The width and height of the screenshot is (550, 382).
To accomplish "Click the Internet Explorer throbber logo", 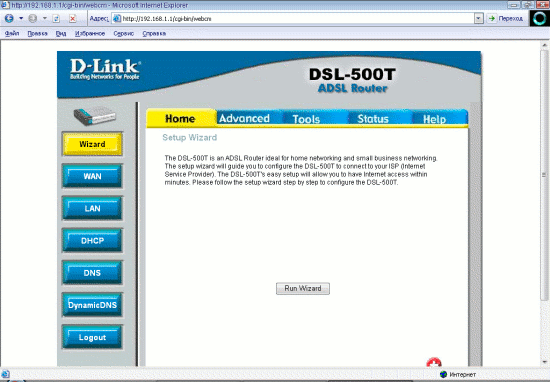I will click(x=539, y=18).
